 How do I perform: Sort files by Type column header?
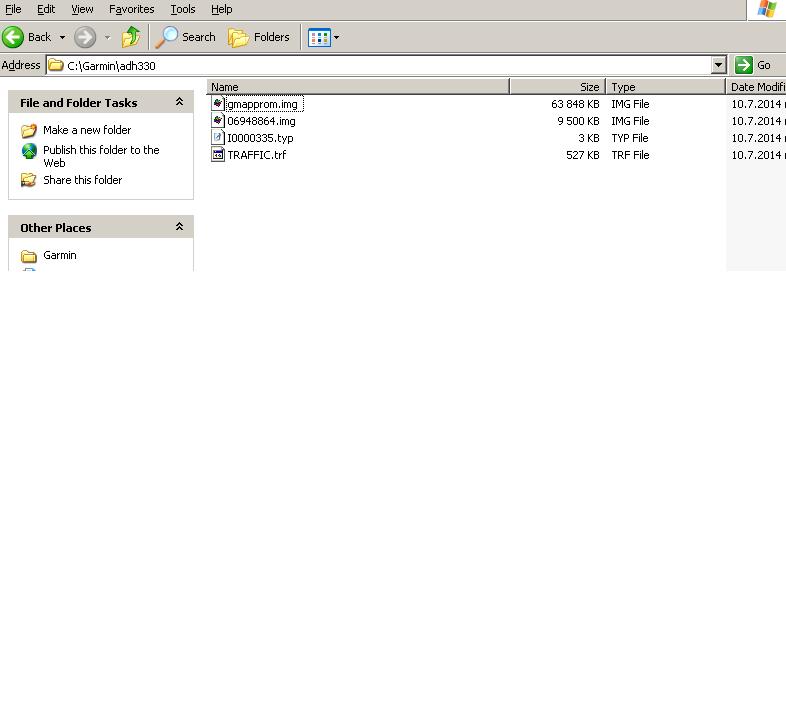(666, 87)
